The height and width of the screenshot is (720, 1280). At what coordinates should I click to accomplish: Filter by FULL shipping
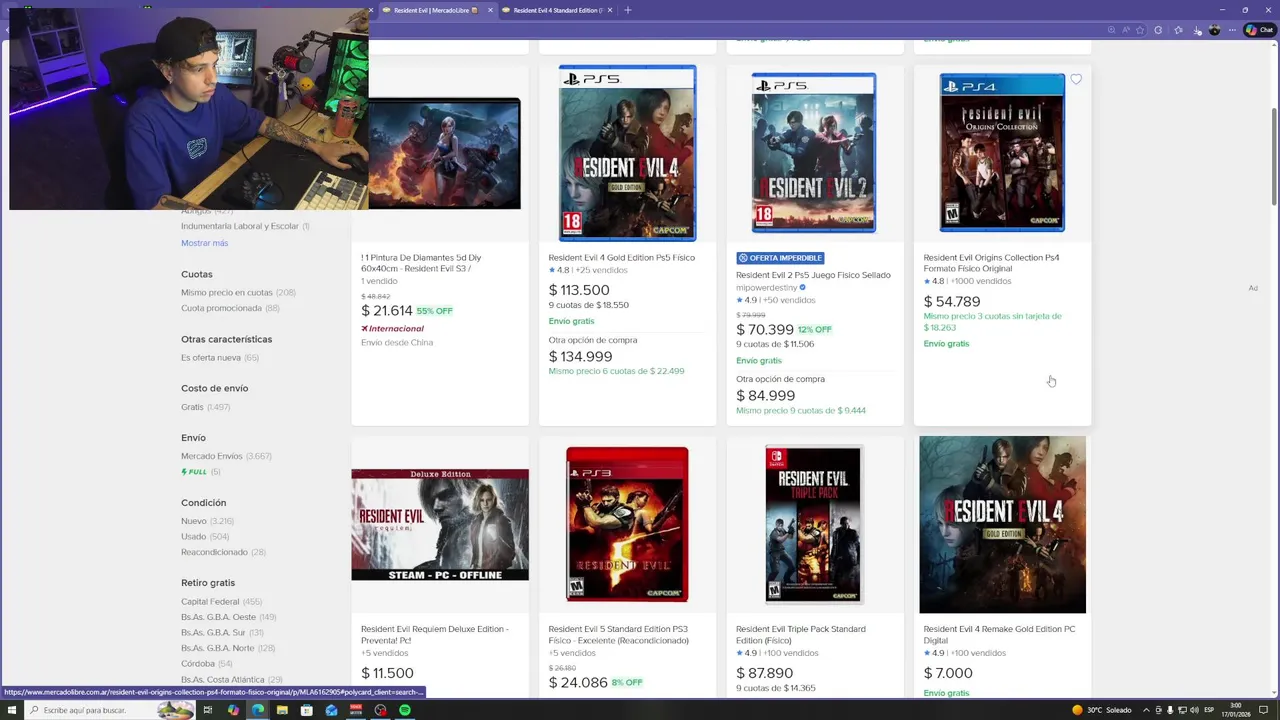[x=200, y=472]
